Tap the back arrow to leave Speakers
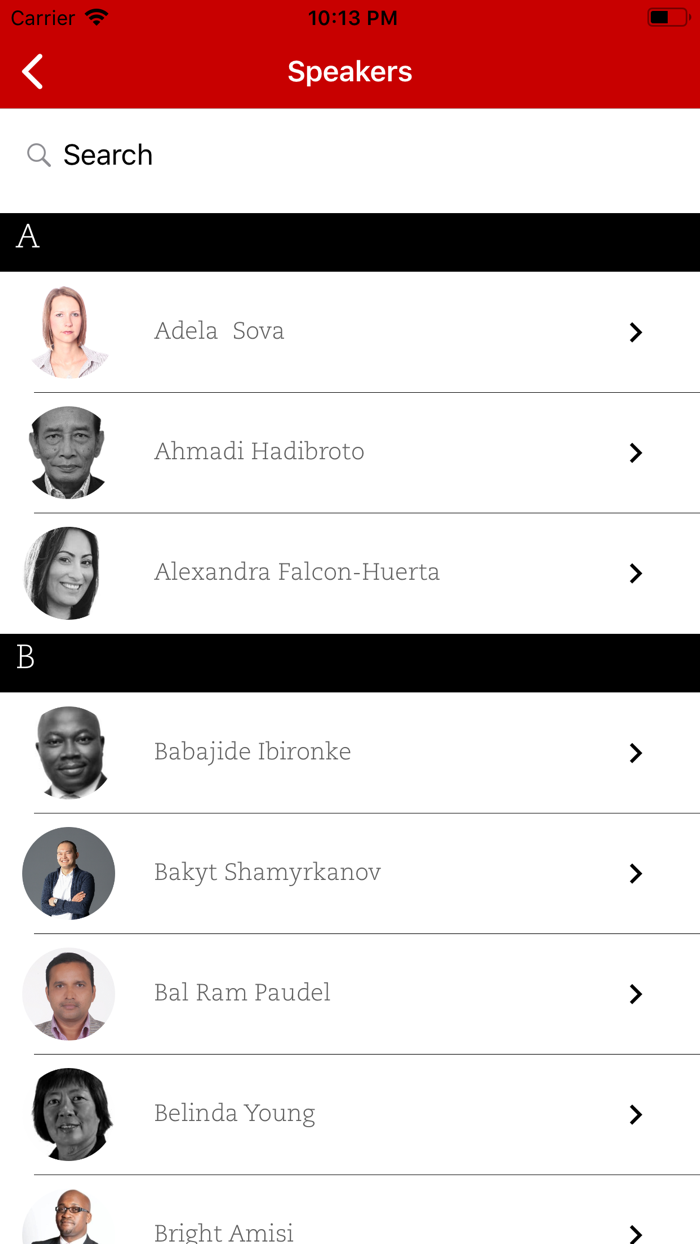Viewport: 700px width, 1244px height. 31,71
